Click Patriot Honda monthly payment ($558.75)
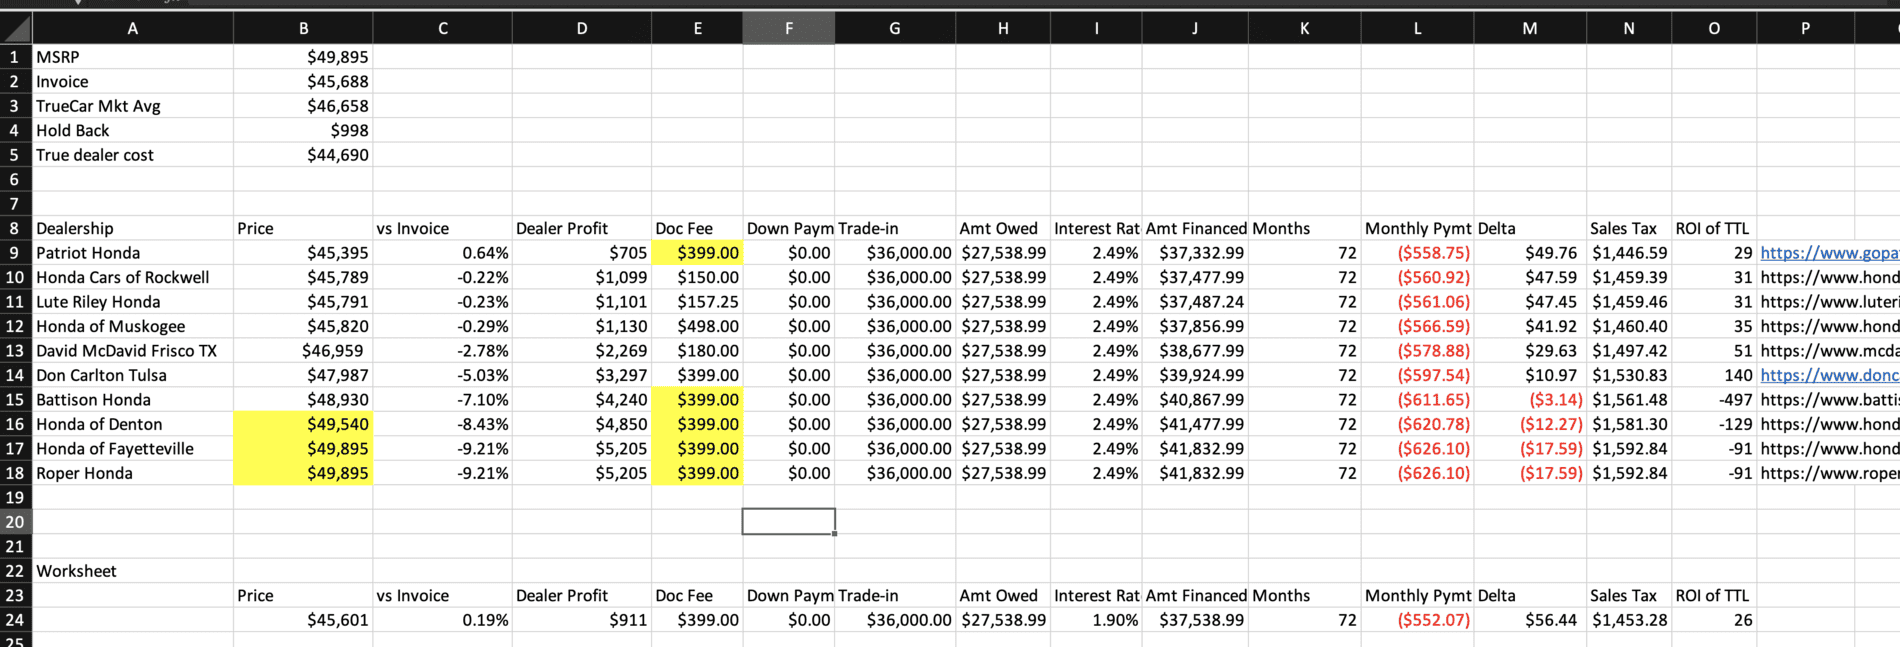 [1417, 253]
